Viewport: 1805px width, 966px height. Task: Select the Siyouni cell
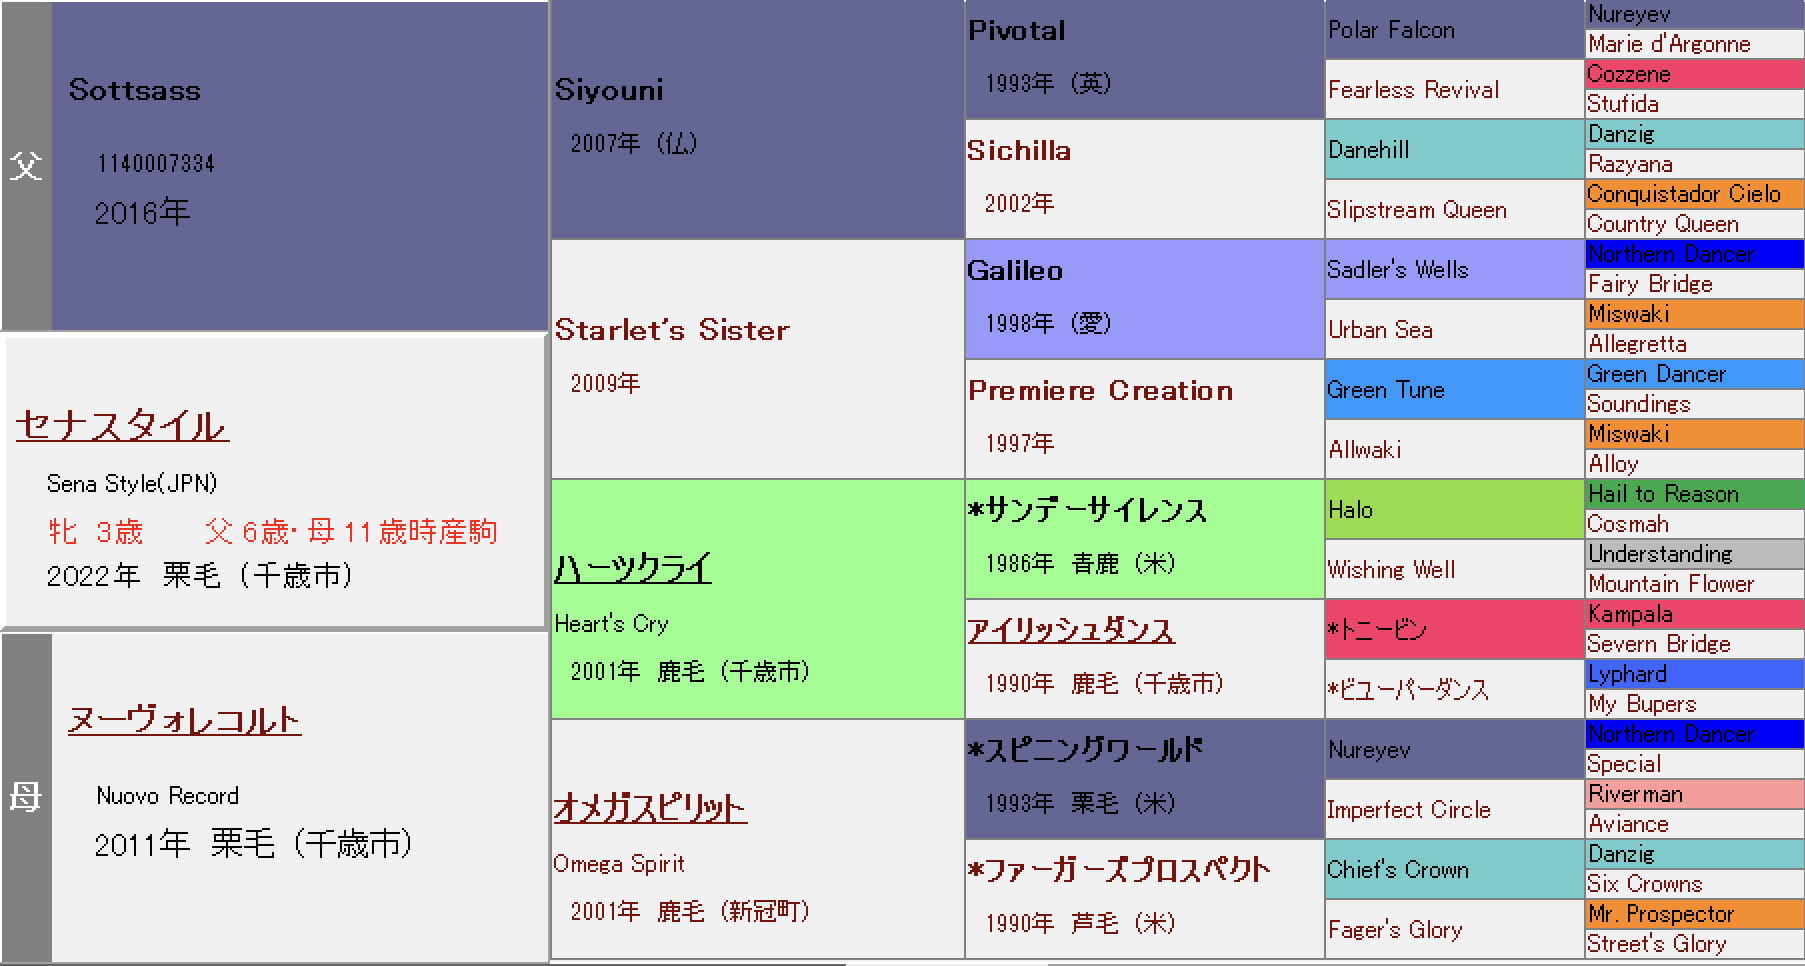point(757,120)
